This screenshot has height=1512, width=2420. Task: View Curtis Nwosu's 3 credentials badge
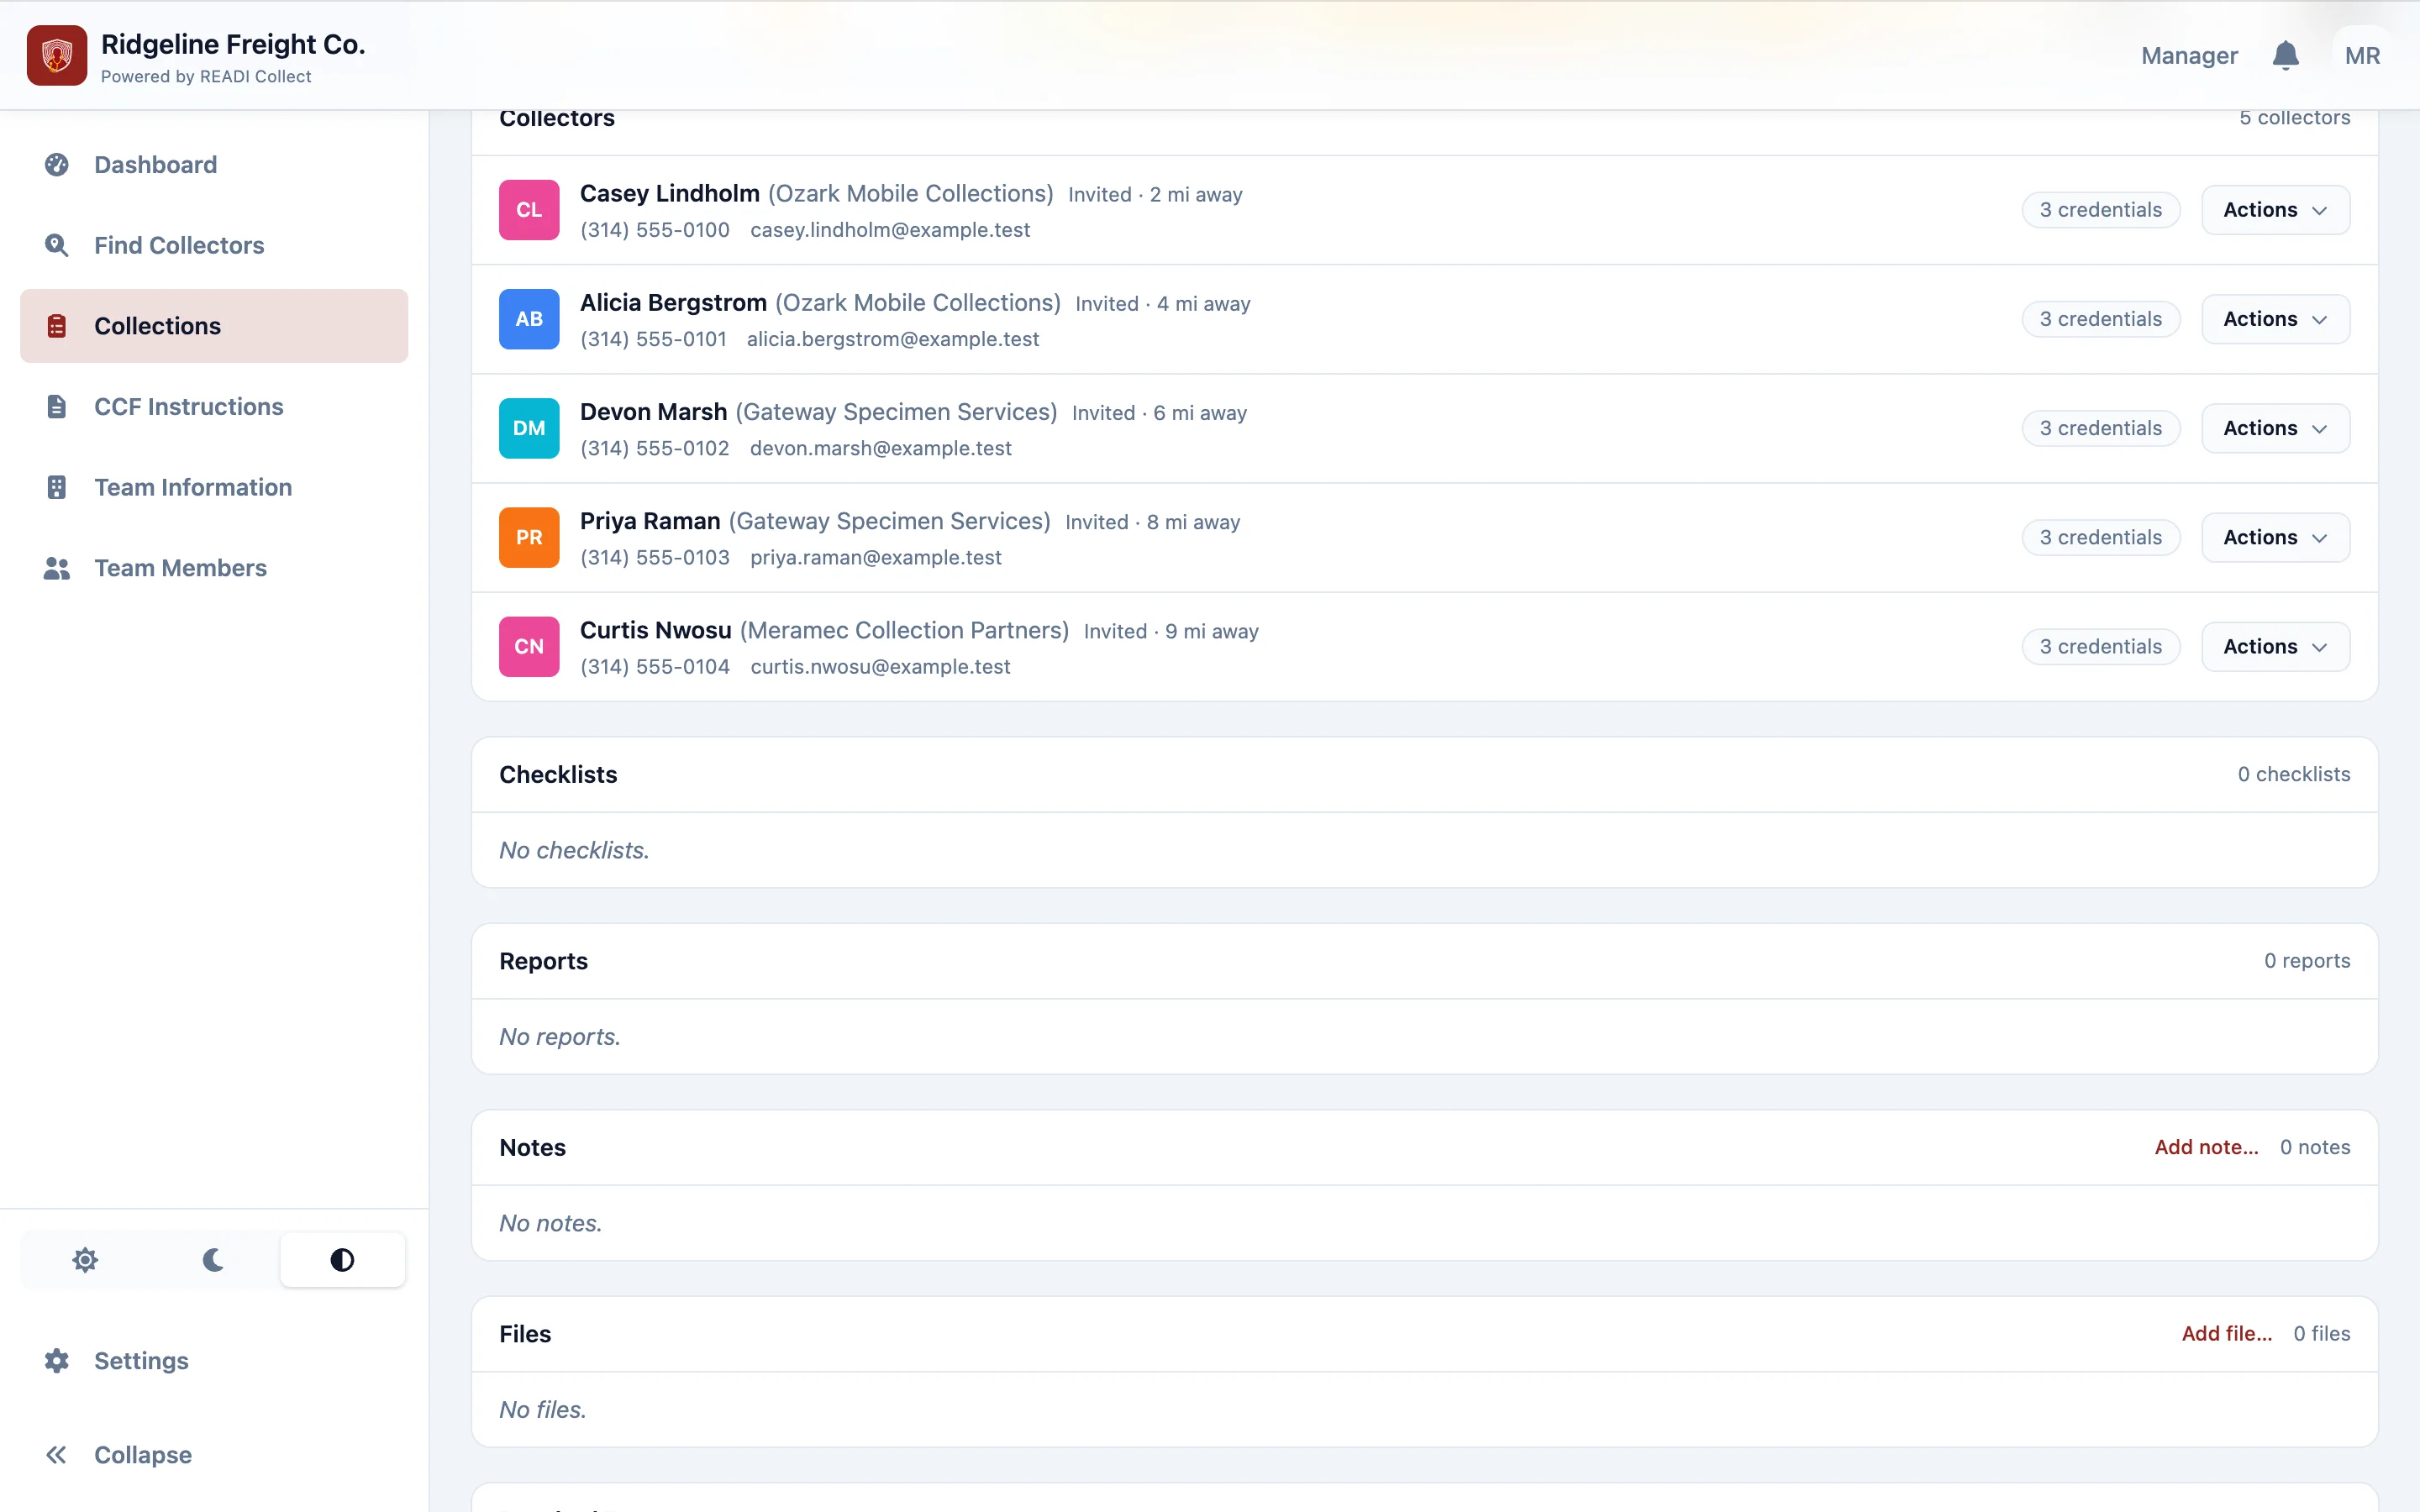click(x=2101, y=646)
